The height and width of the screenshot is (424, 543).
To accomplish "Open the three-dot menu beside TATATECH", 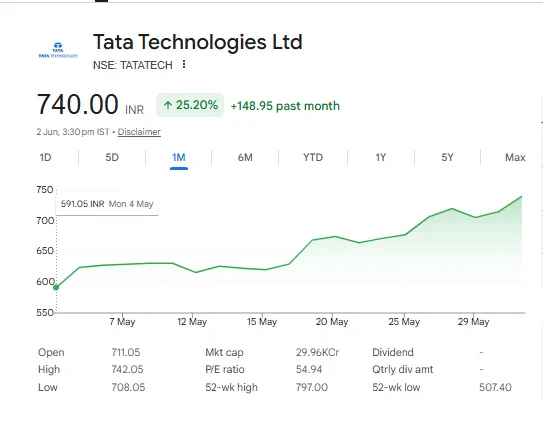I will [184, 64].
